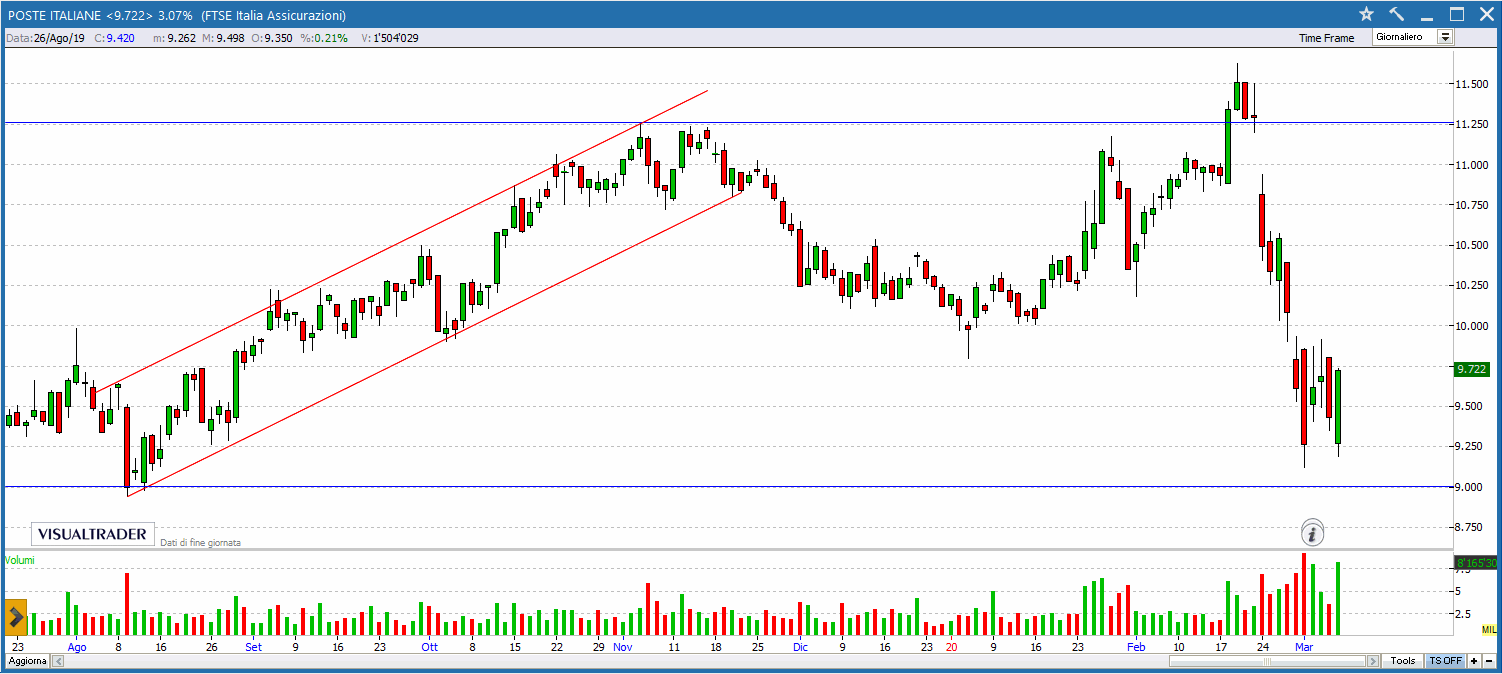The width and height of the screenshot is (1502, 674).
Task: Click the '%:0.21%' change value
Action: (323, 38)
